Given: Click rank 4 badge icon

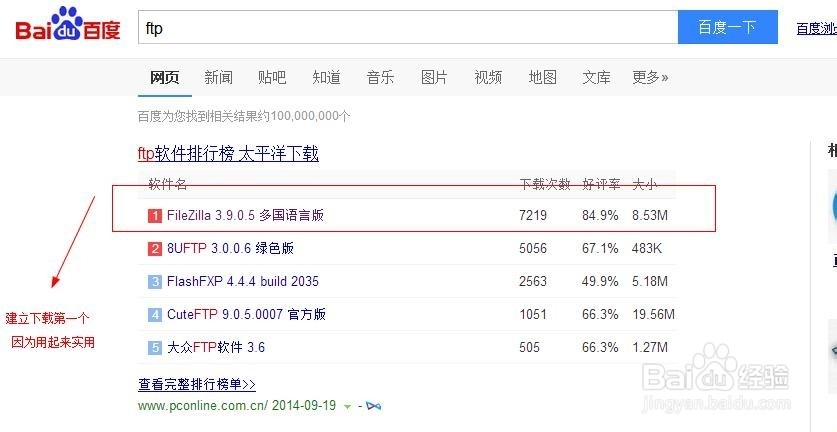Looking at the screenshot, I should tap(155, 315).
